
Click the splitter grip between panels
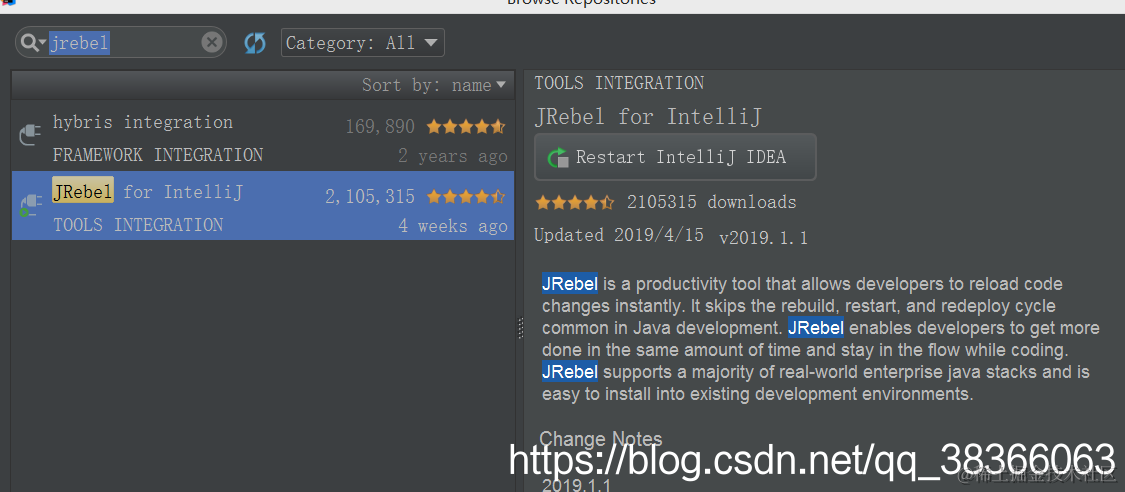[520, 328]
